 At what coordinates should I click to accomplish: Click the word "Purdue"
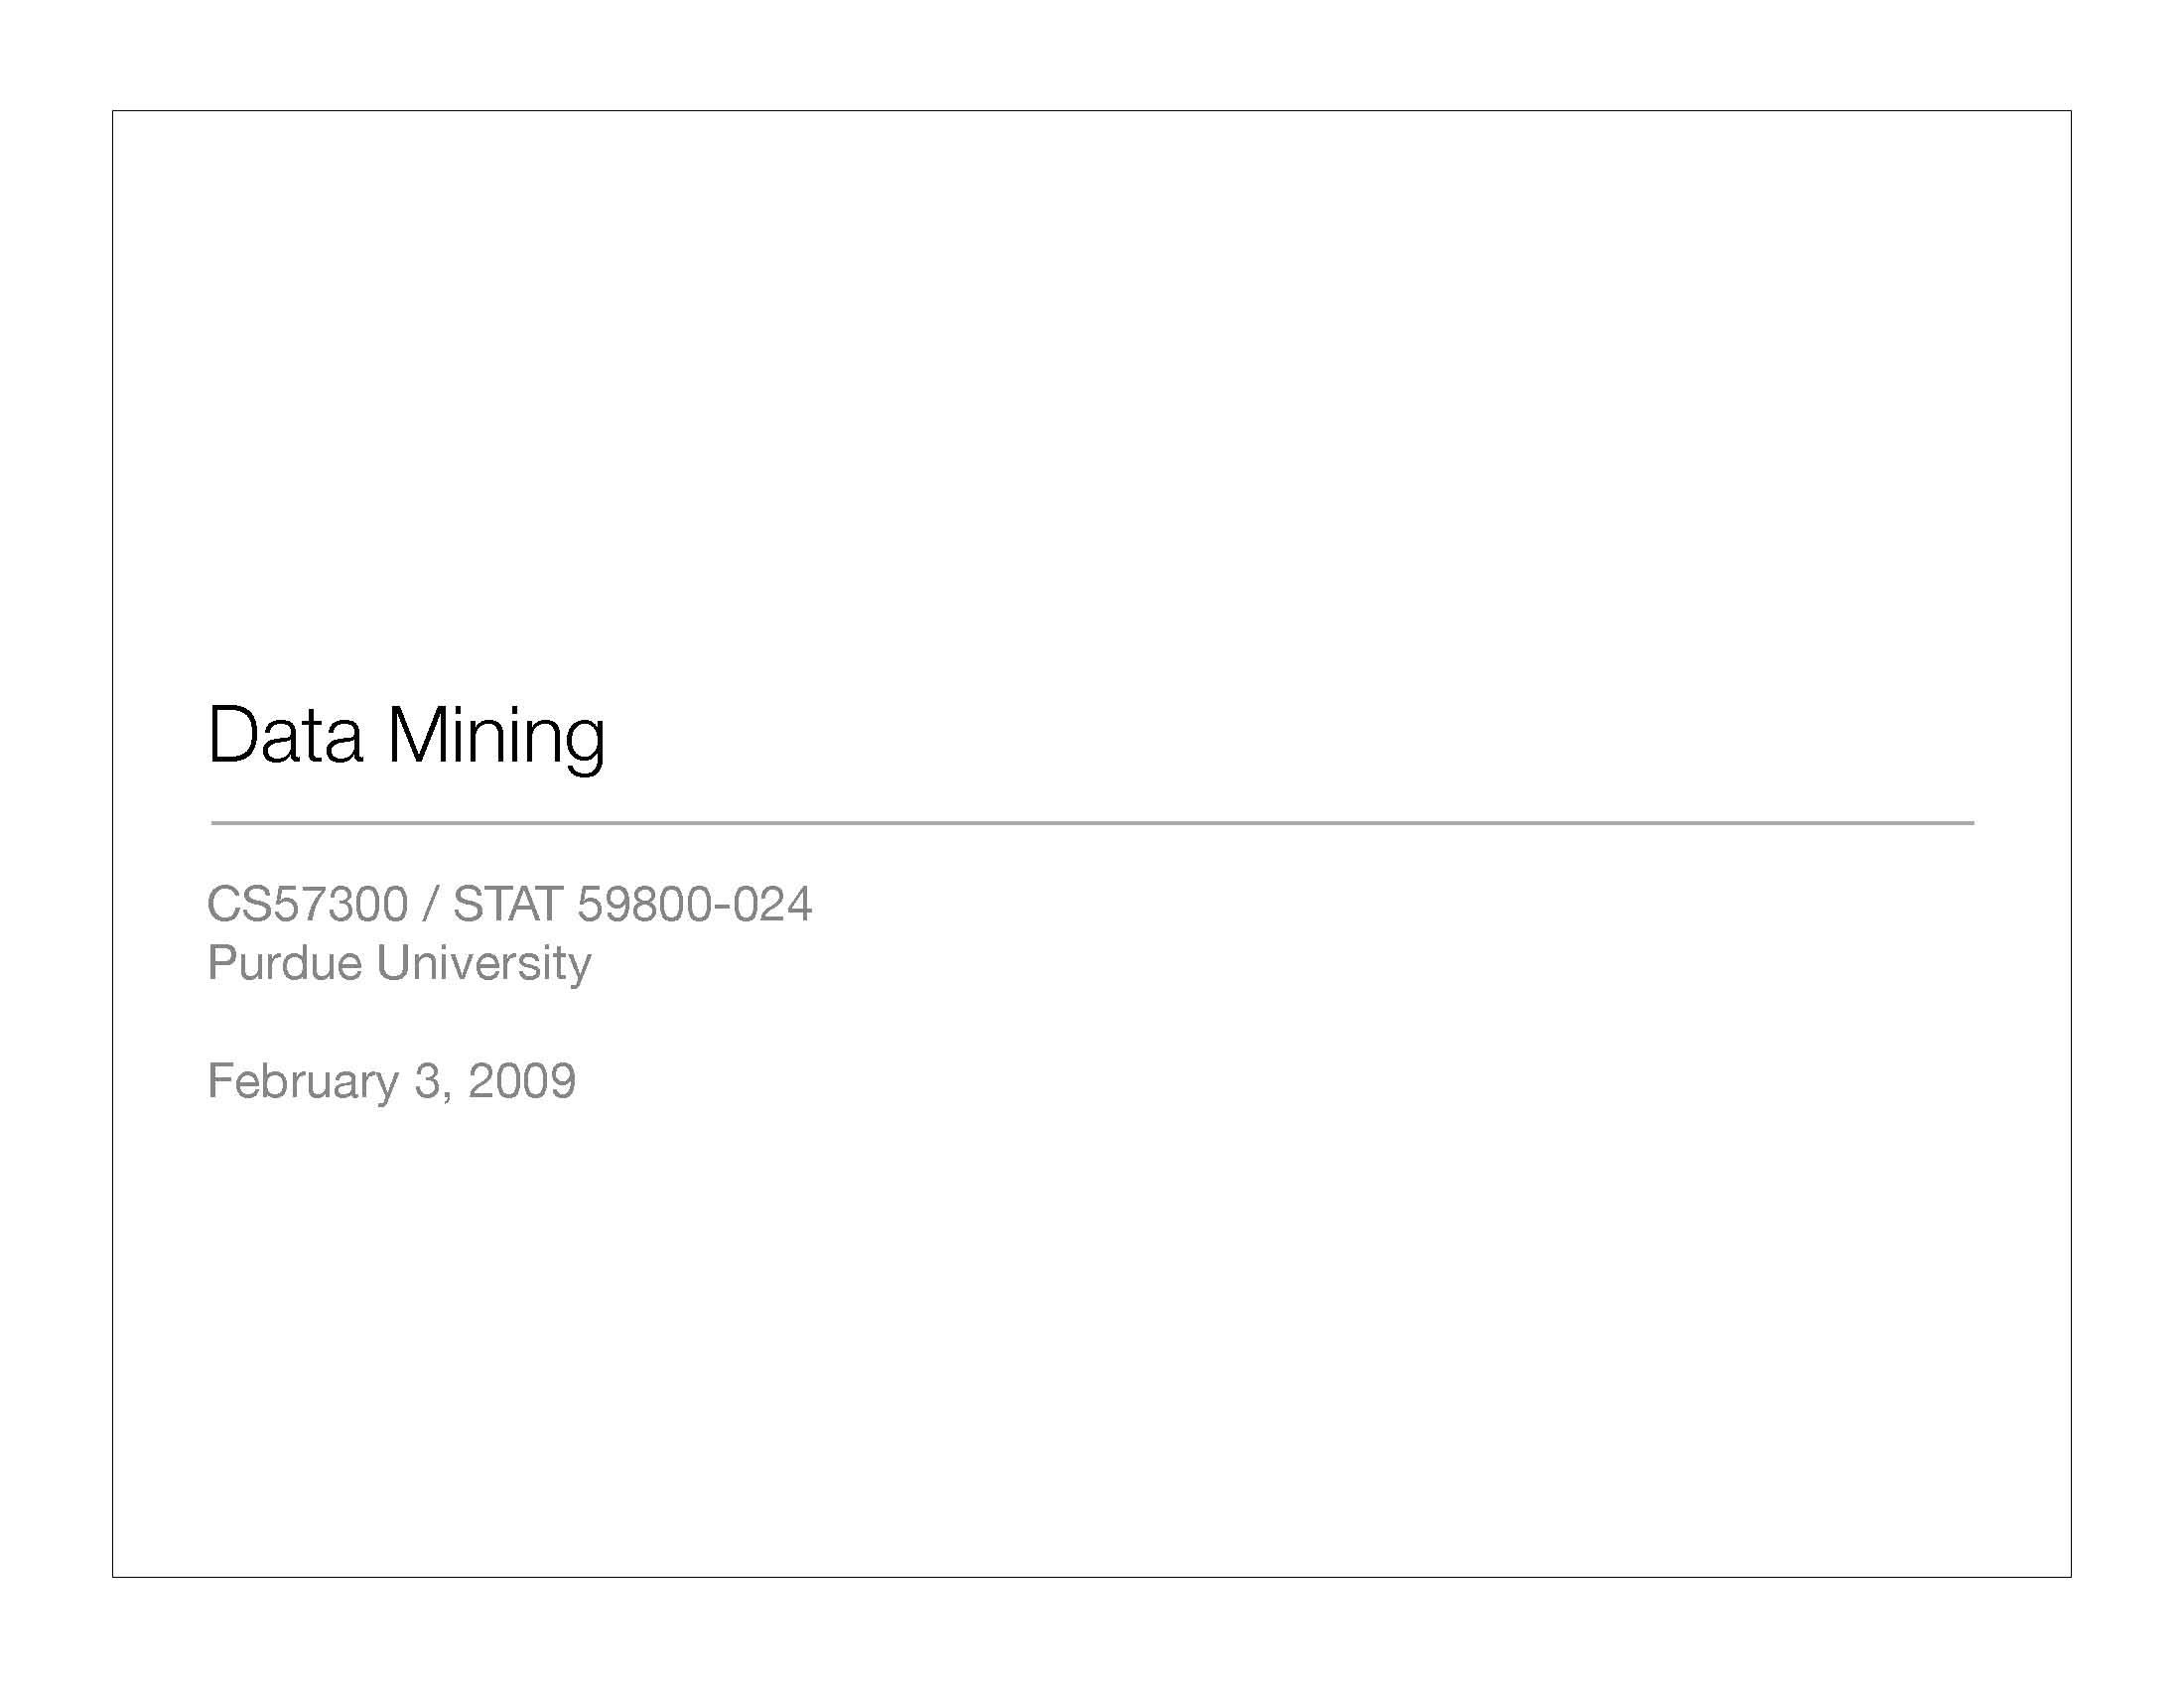point(284,963)
